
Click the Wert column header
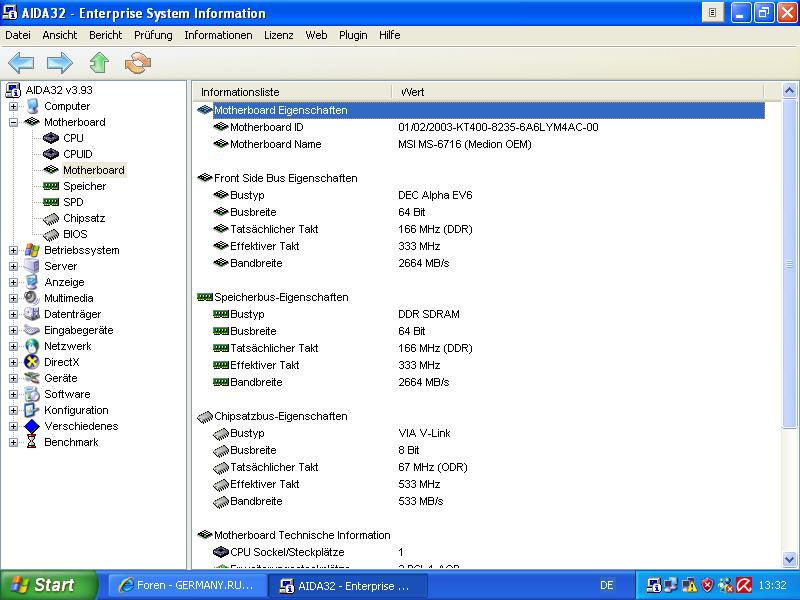(578, 92)
